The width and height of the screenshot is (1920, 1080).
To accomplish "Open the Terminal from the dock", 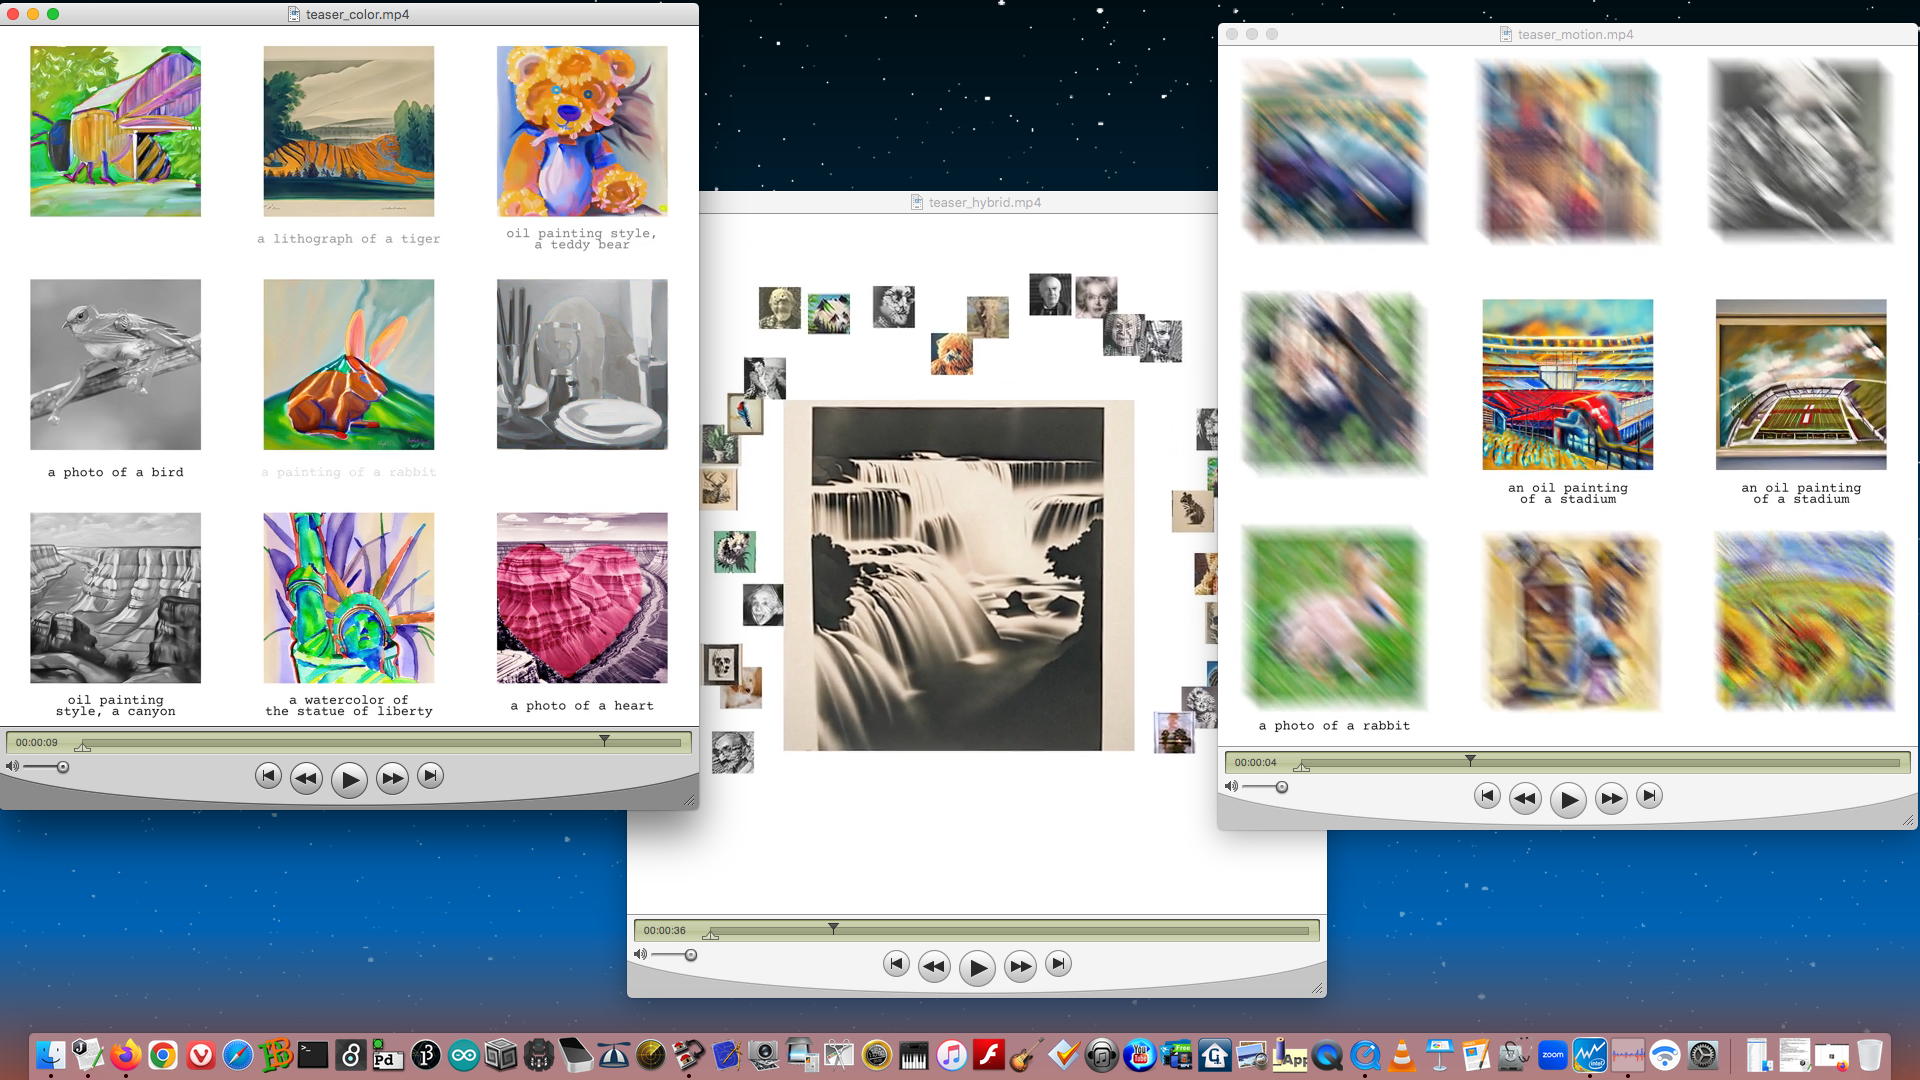I will [313, 1055].
